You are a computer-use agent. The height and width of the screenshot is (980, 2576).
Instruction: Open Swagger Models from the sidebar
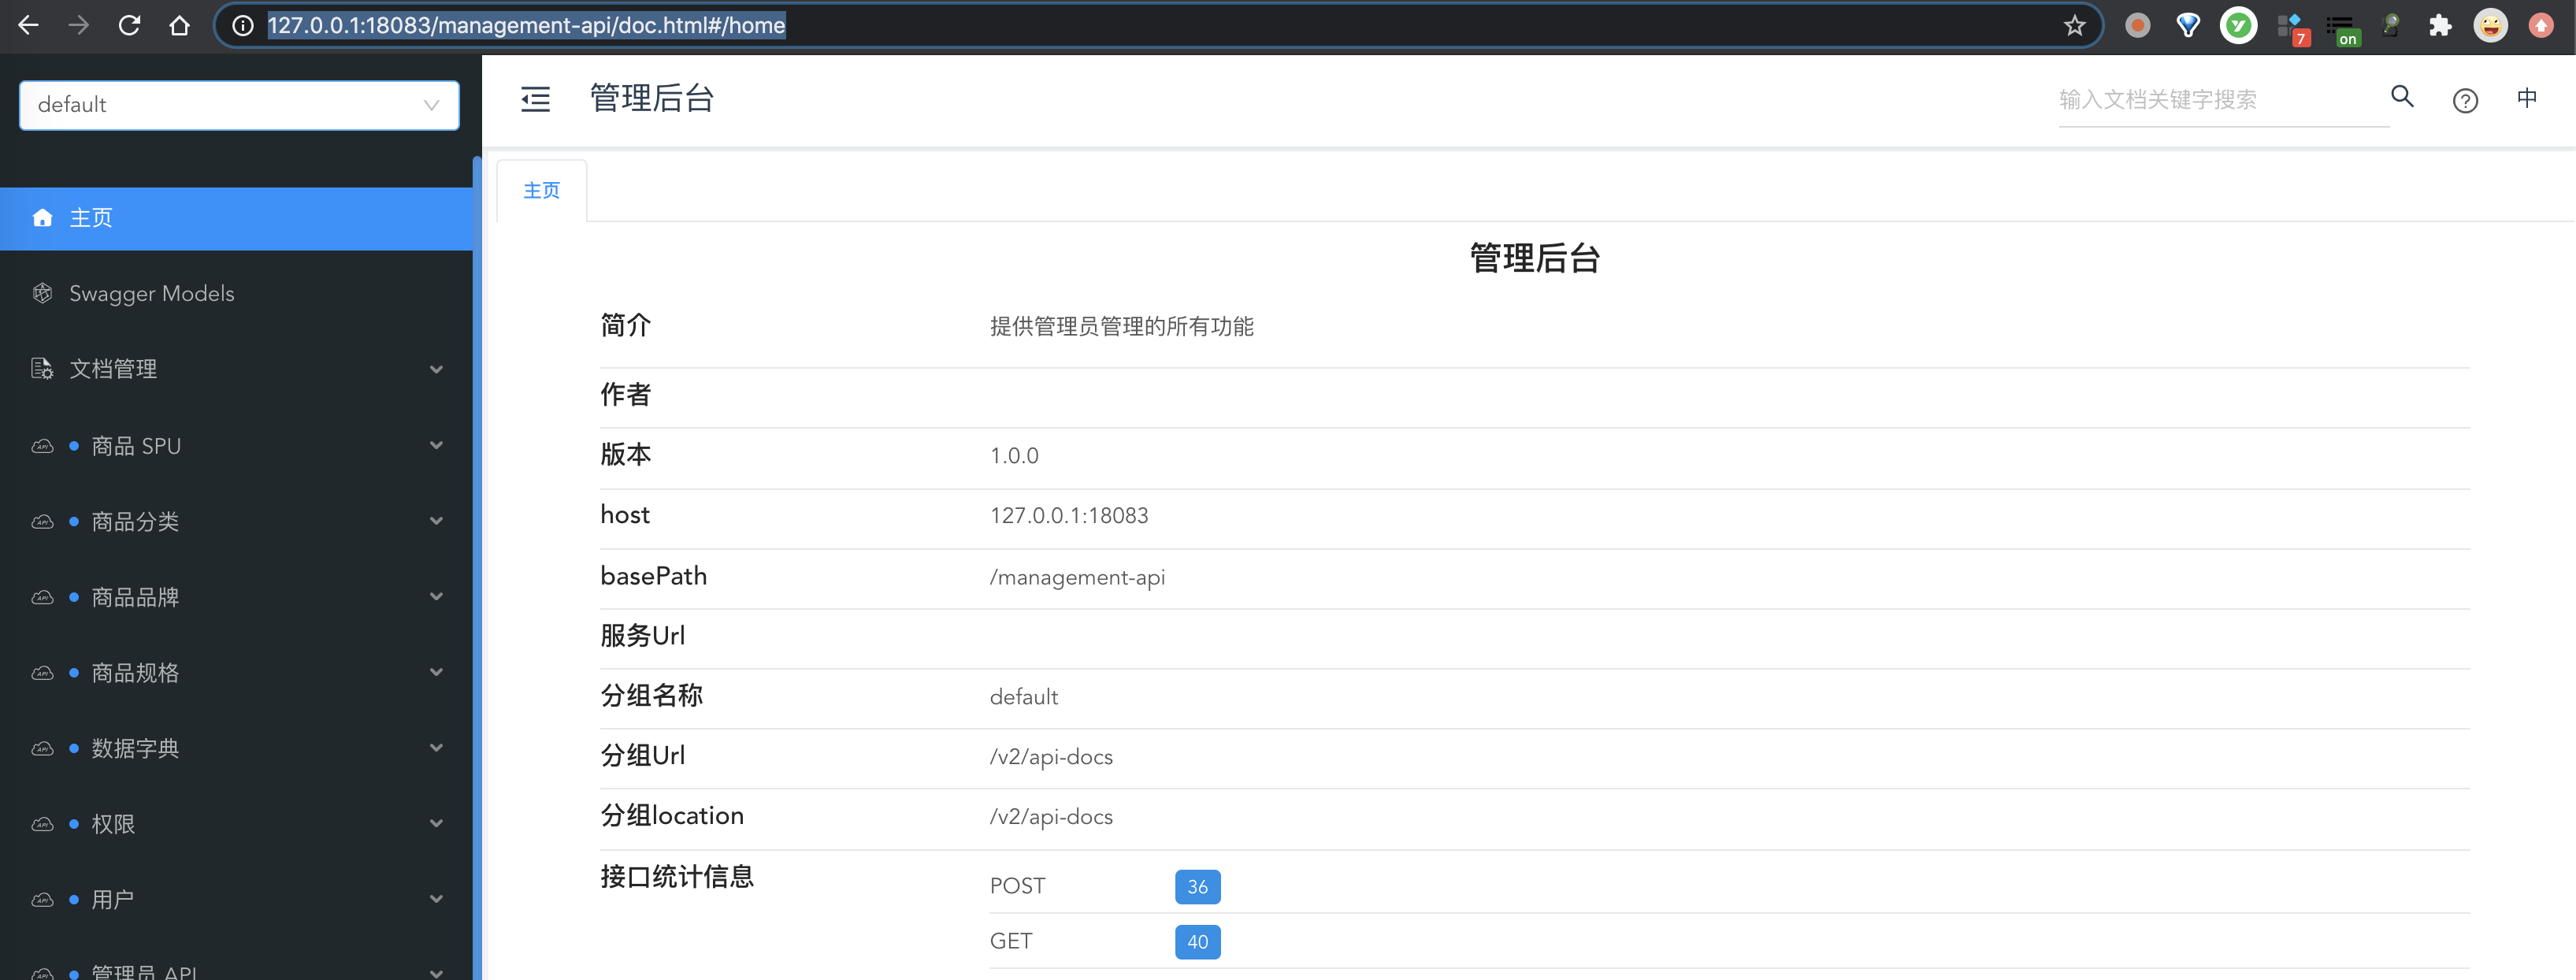click(x=151, y=293)
